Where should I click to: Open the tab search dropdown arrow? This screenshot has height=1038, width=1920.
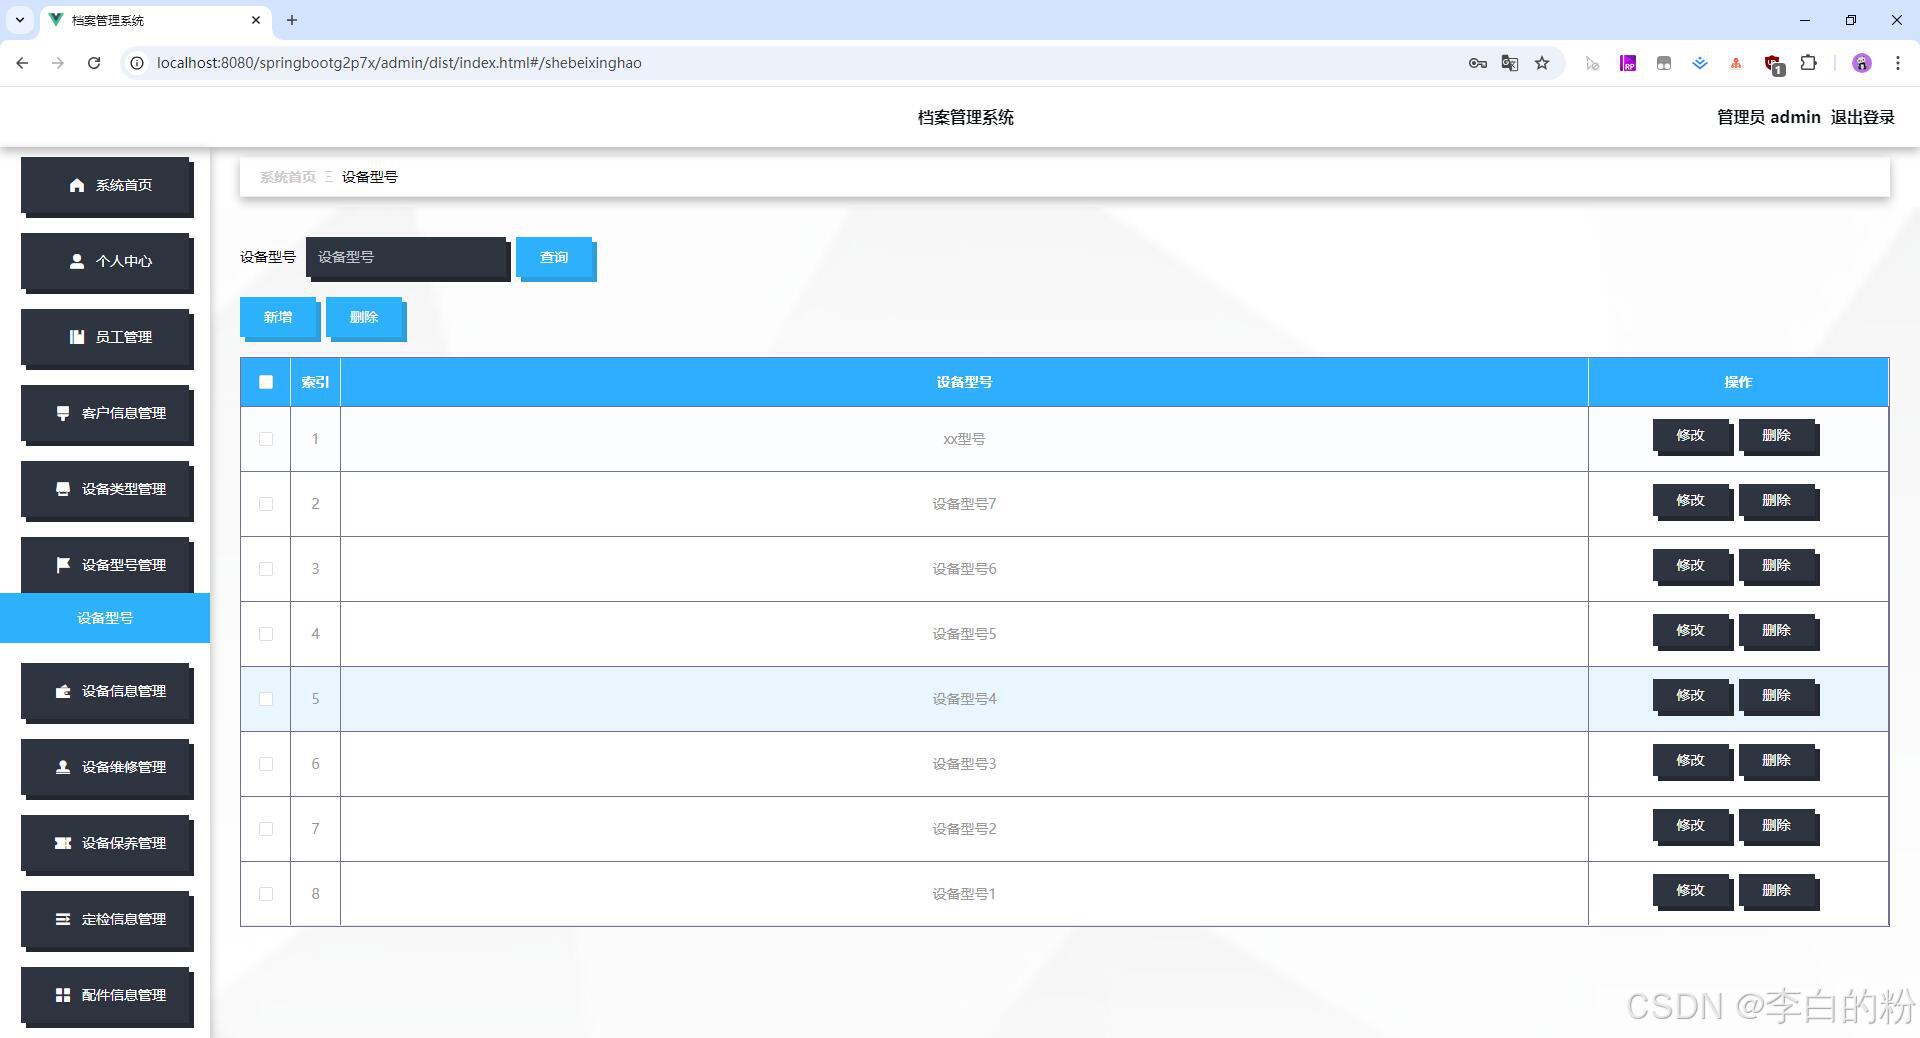click(19, 20)
